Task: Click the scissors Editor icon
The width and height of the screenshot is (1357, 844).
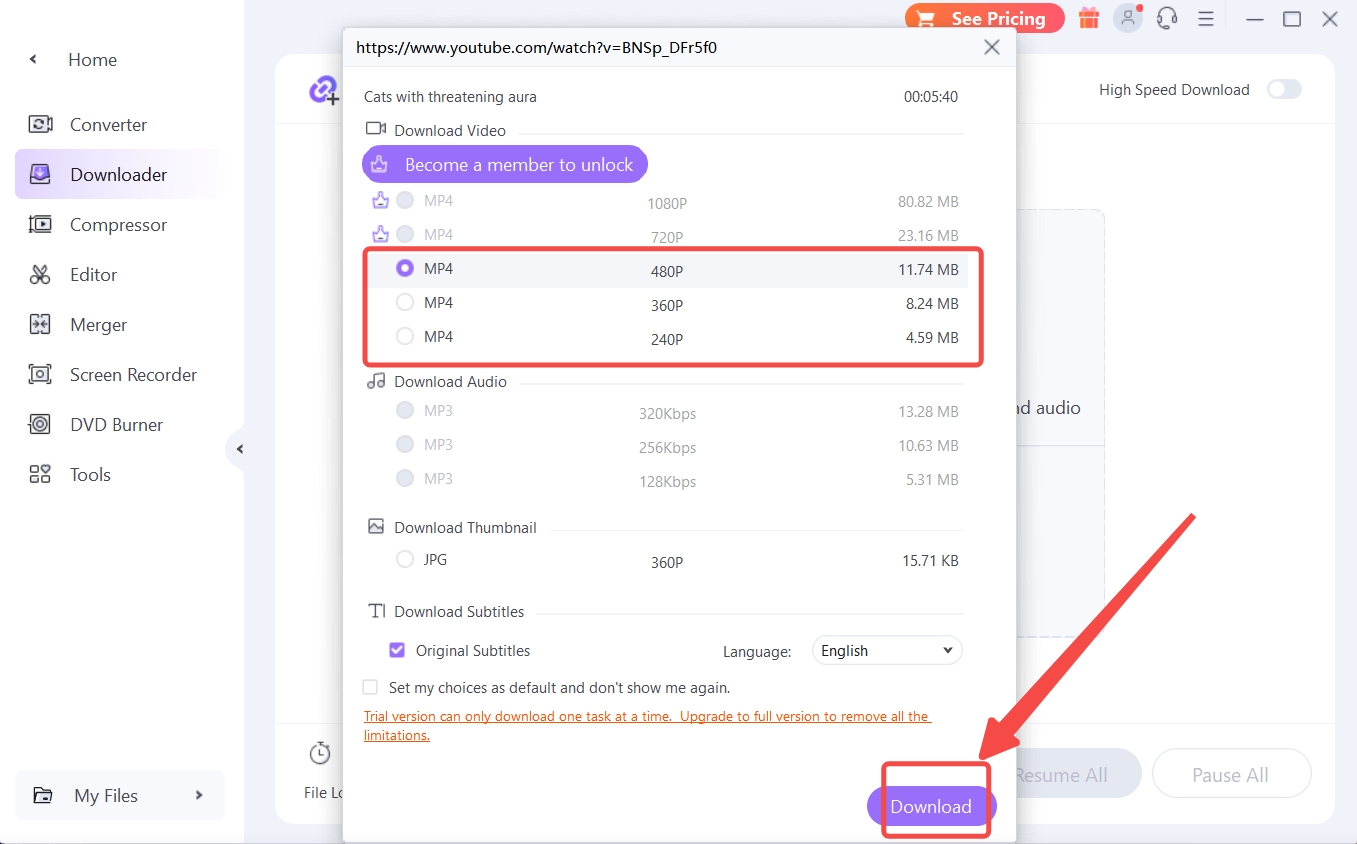Action: [x=40, y=275]
